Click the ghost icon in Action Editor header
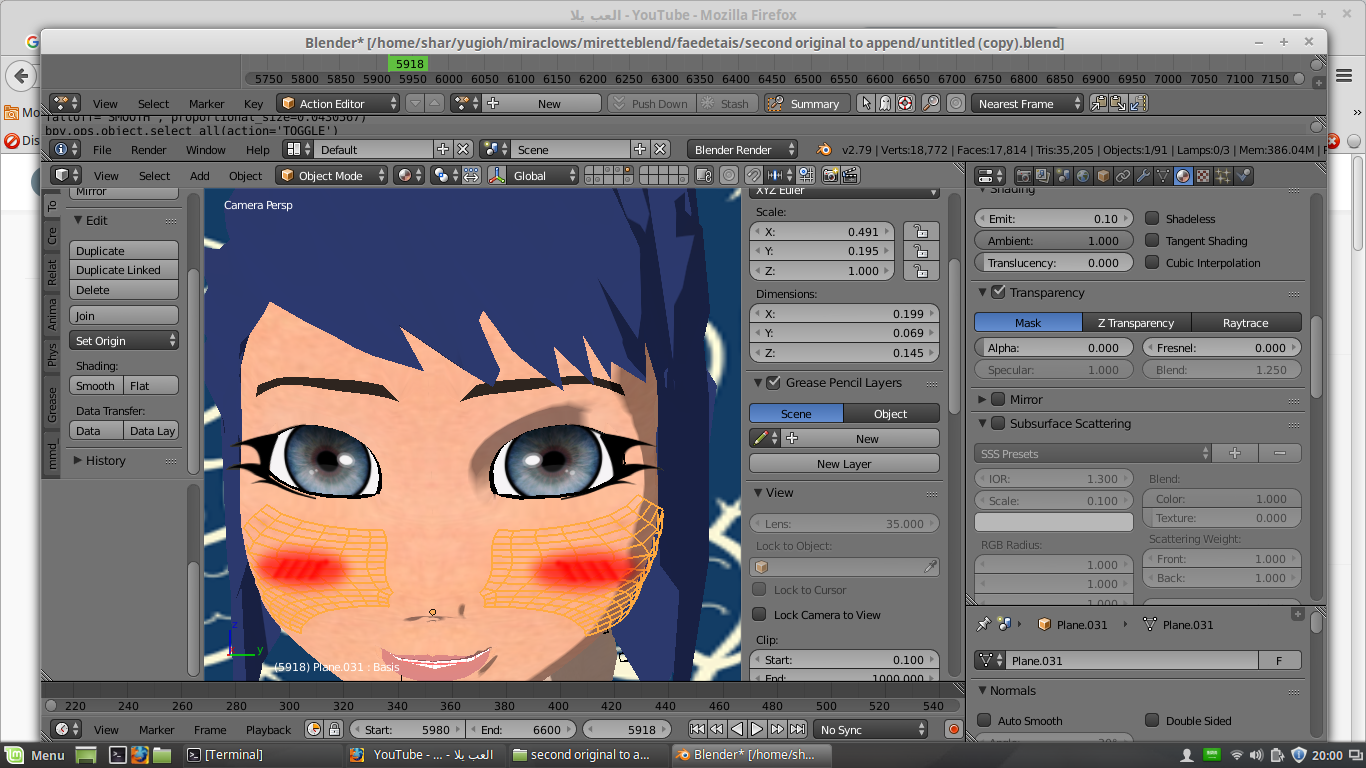 [885, 103]
